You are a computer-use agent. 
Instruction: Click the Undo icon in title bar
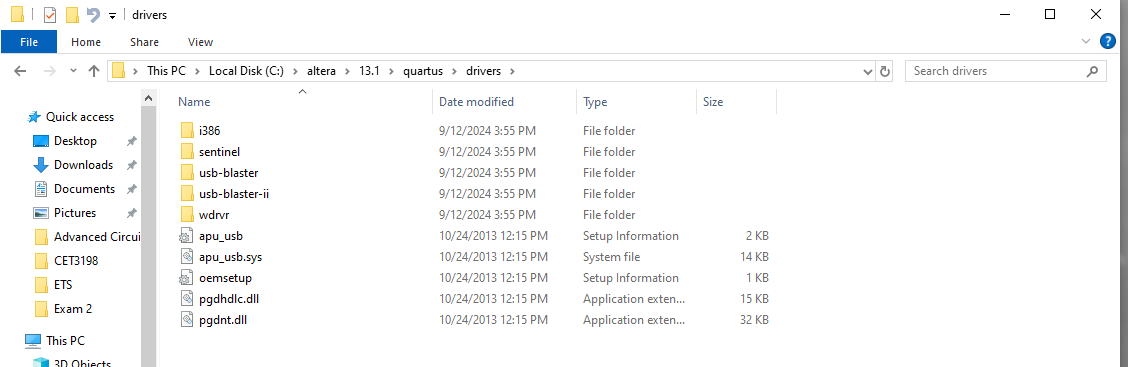pyautogui.click(x=93, y=14)
